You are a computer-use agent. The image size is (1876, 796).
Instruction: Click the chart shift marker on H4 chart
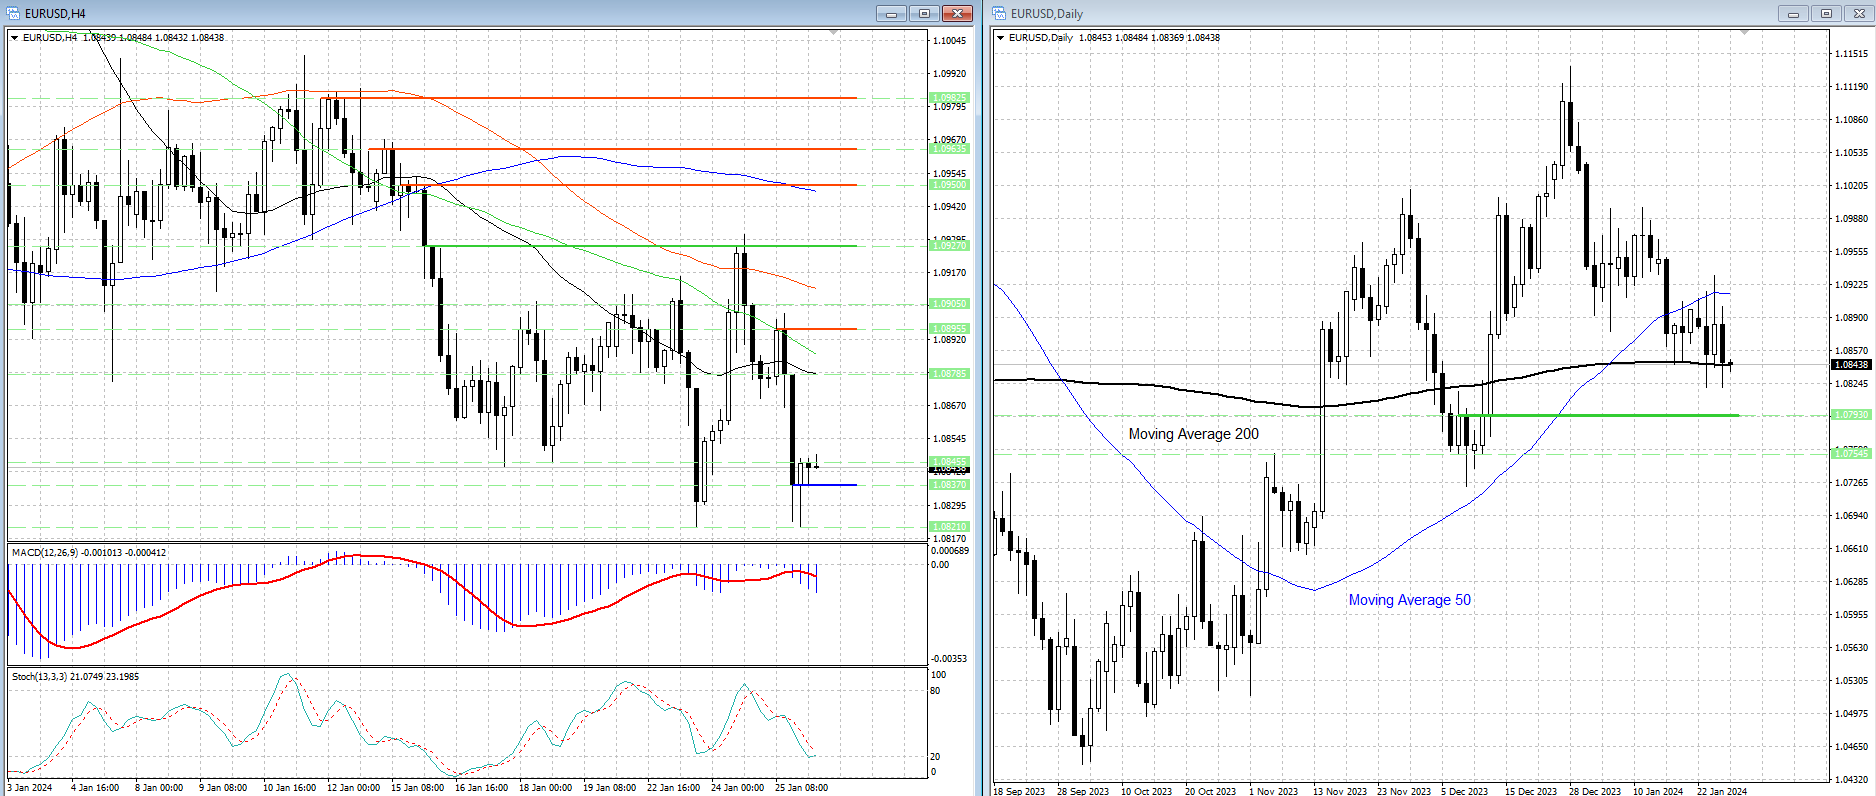[834, 34]
